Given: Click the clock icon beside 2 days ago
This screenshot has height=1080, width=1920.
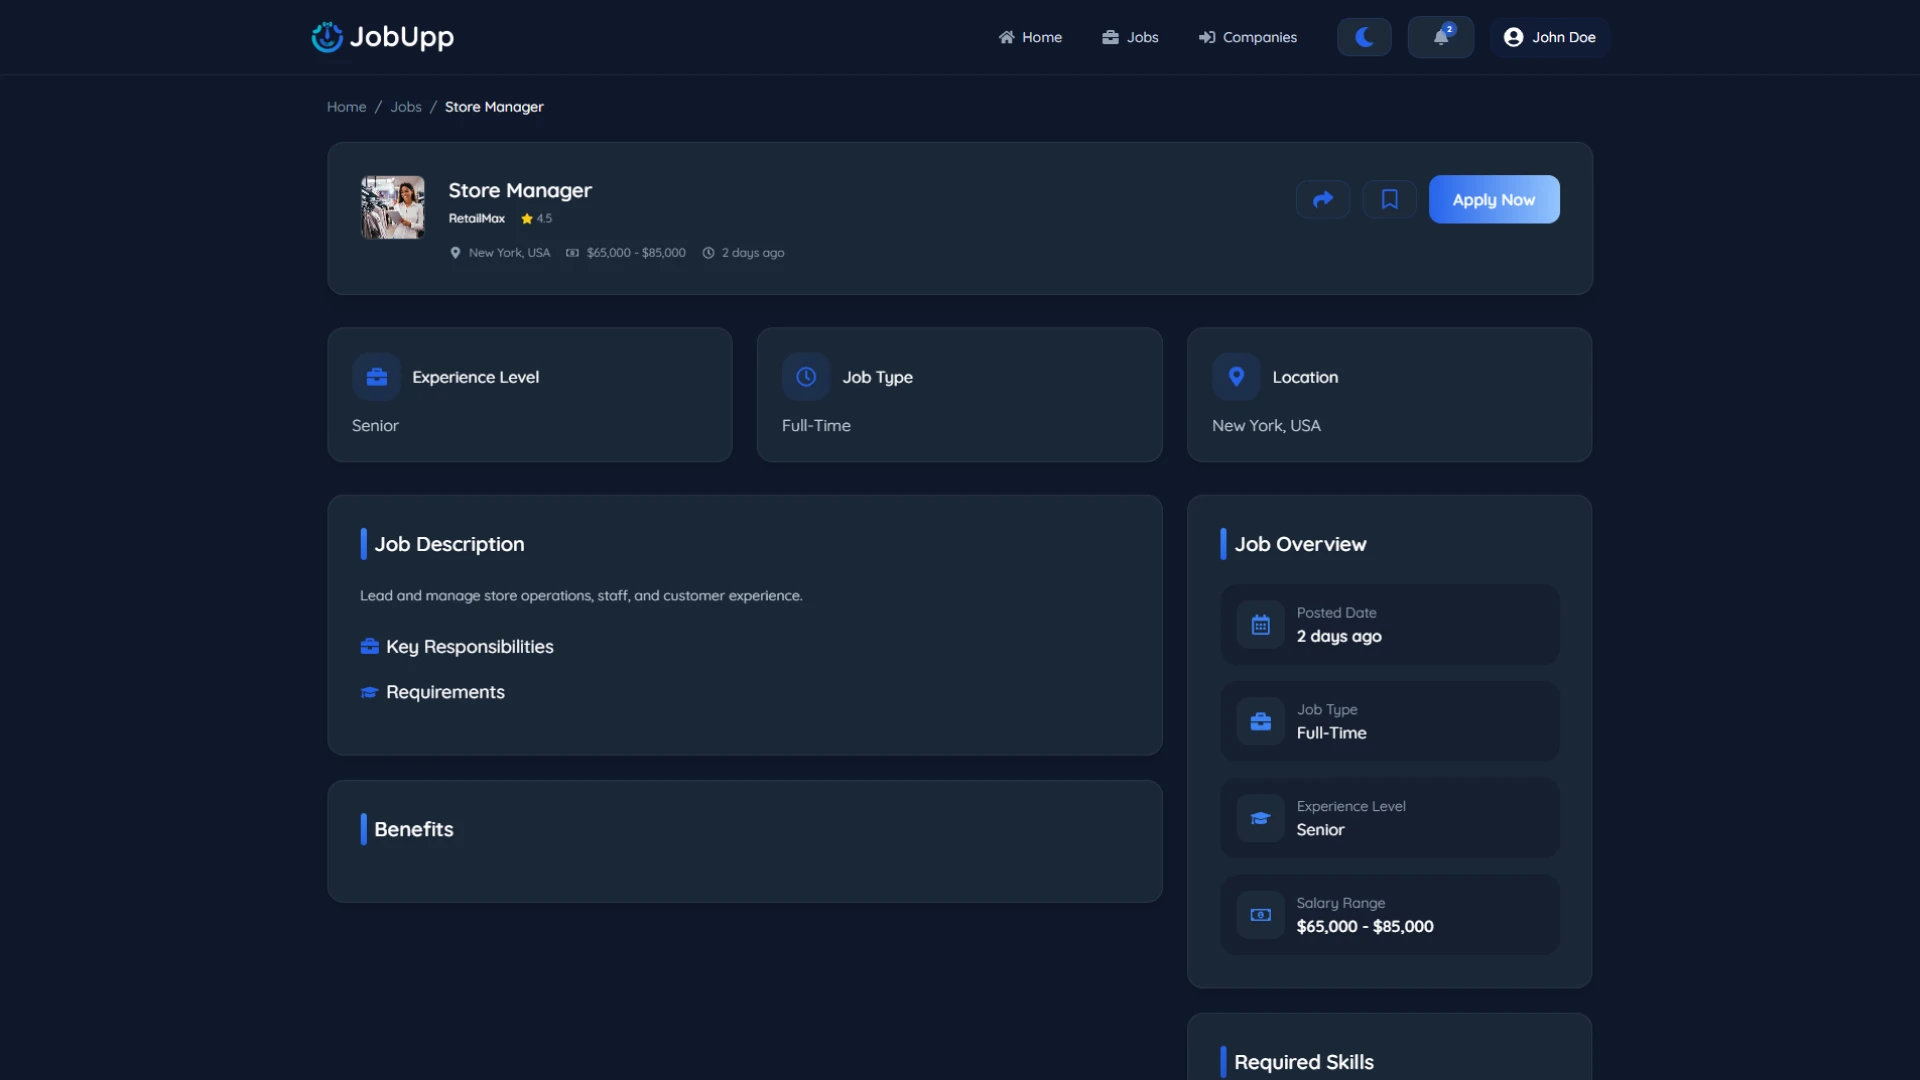Looking at the screenshot, I should click(708, 253).
